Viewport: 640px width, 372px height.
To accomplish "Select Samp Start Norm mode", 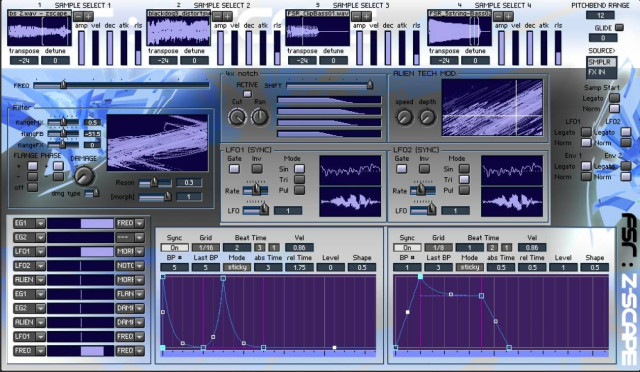I will pos(614,109).
